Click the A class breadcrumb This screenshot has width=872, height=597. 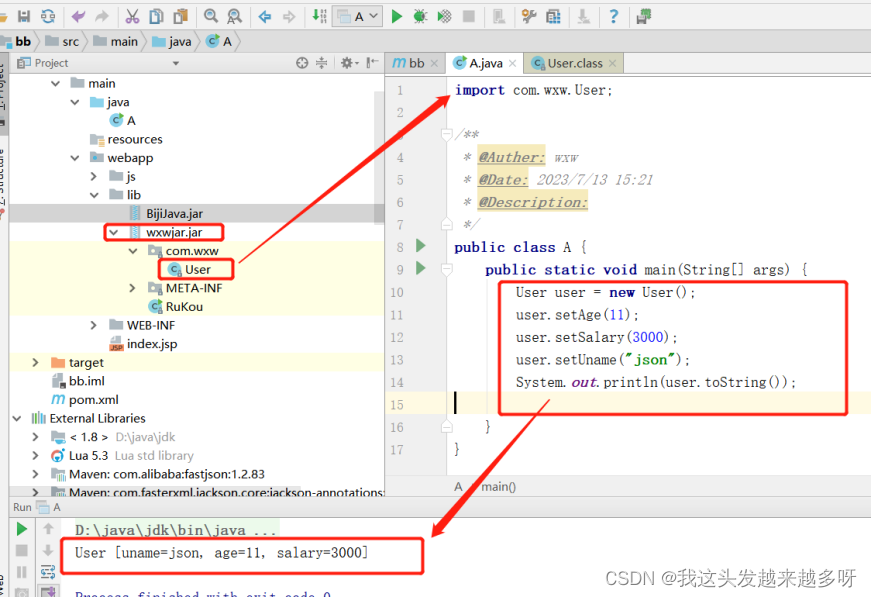[219, 42]
